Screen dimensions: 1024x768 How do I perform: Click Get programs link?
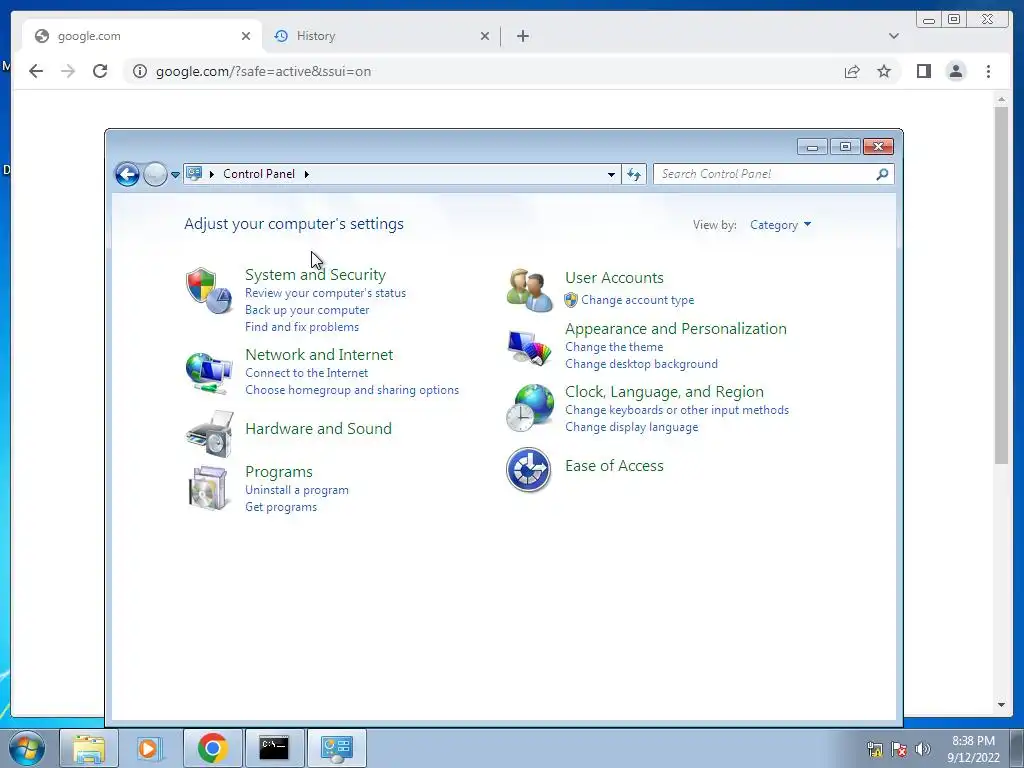tap(281, 507)
